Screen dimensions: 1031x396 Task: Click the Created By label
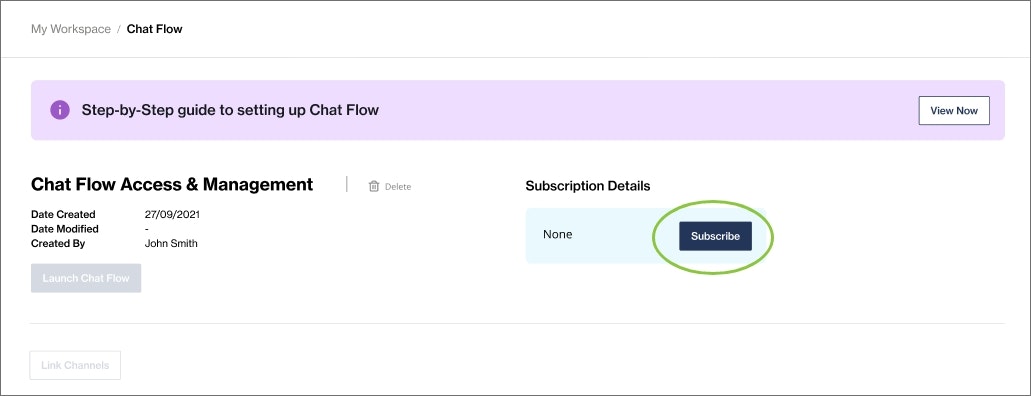point(58,243)
